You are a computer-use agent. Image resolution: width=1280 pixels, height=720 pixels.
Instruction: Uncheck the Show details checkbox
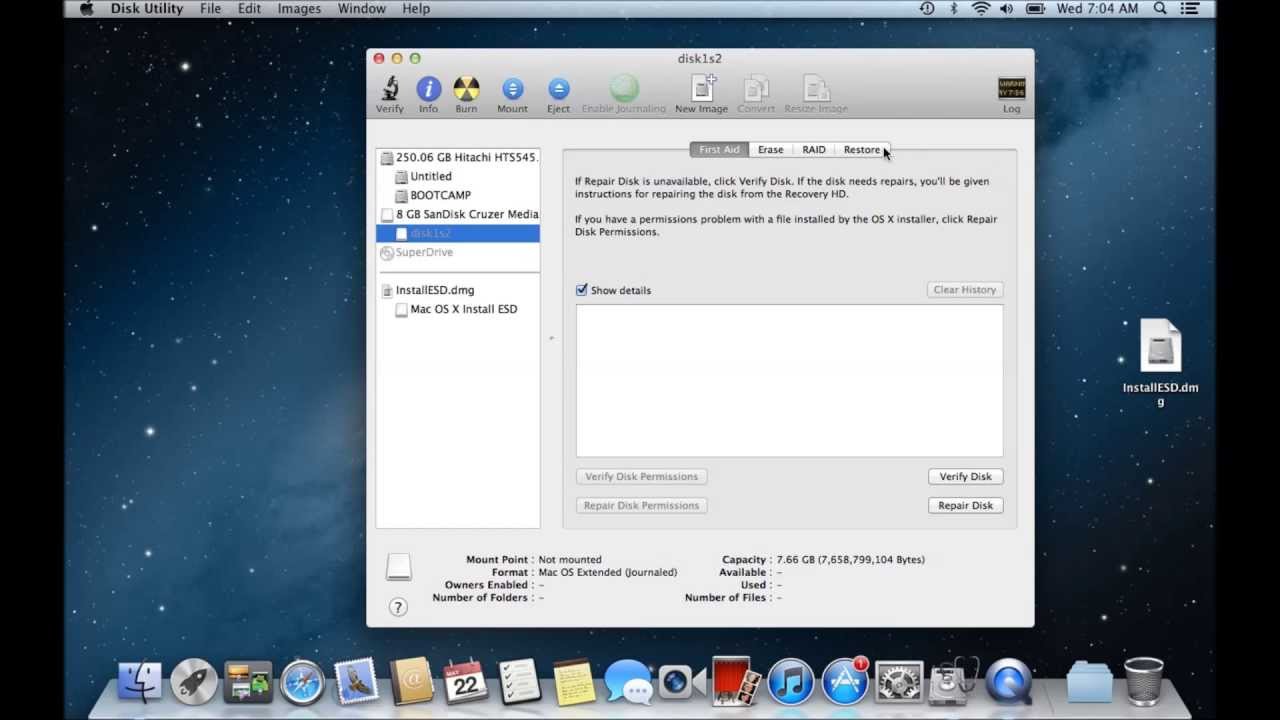pyautogui.click(x=582, y=290)
